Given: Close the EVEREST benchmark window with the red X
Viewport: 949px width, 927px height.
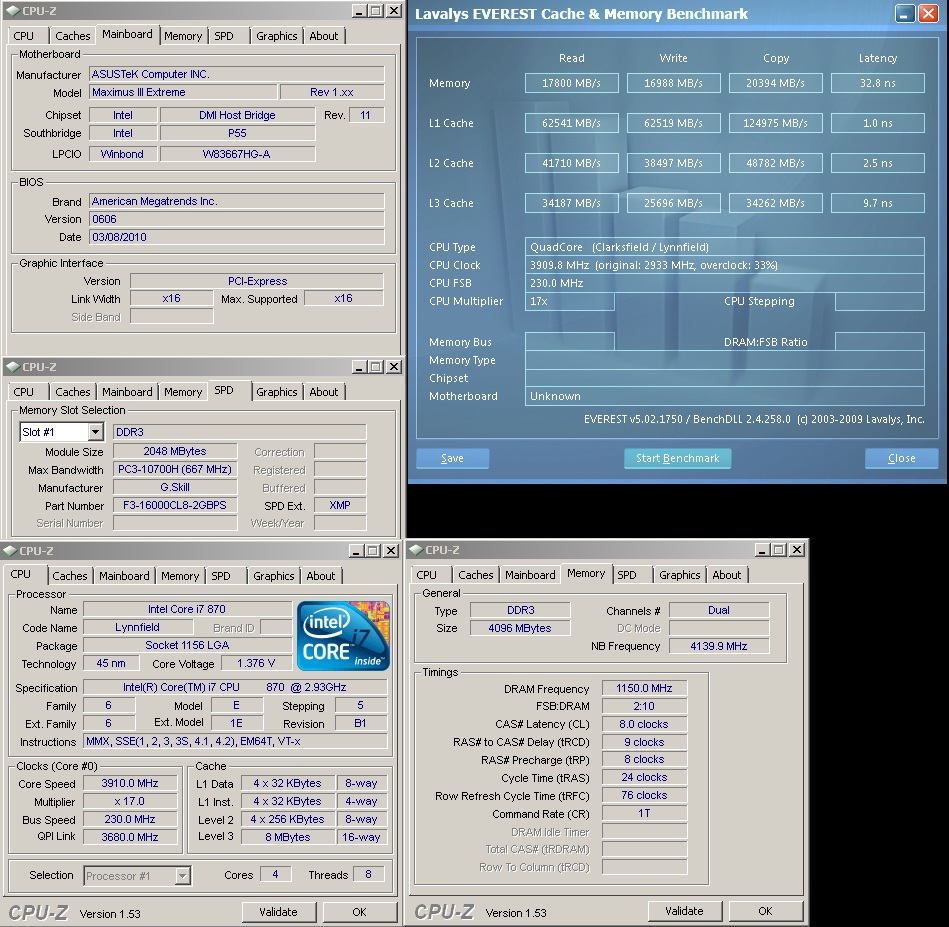Looking at the screenshot, I should (x=928, y=14).
